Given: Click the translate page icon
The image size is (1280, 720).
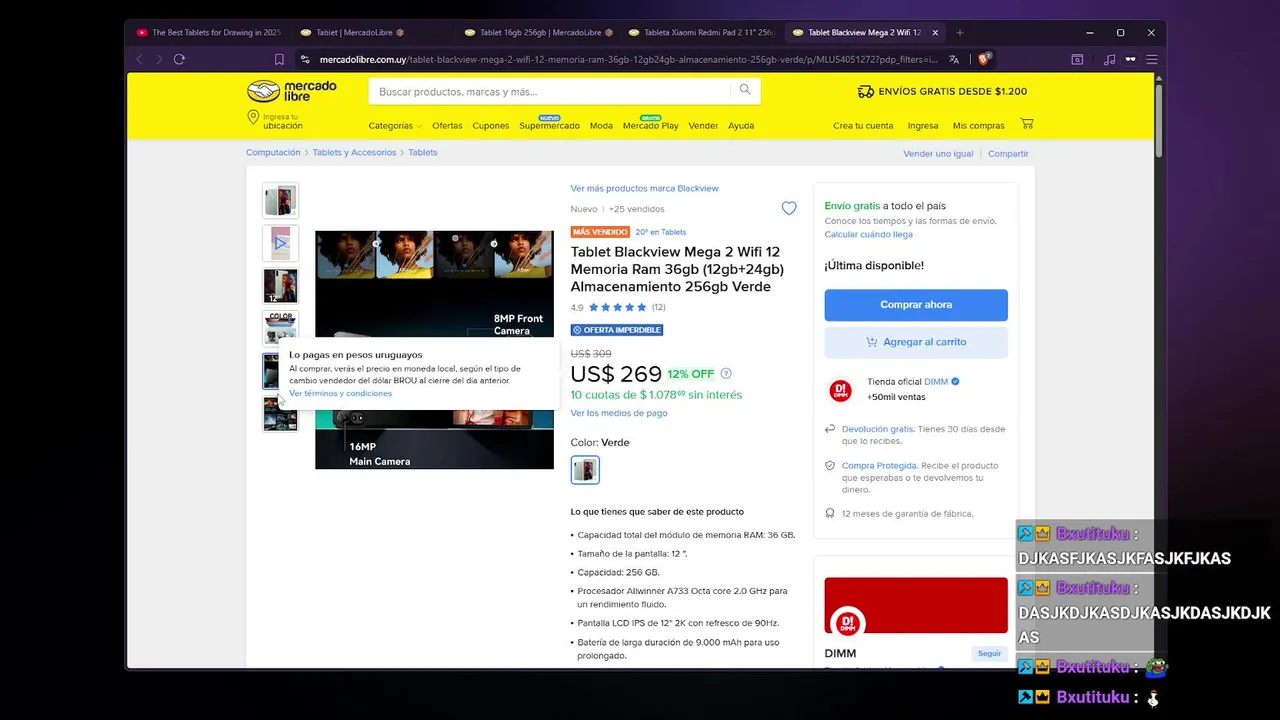Looking at the screenshot, I should point(954,59).
